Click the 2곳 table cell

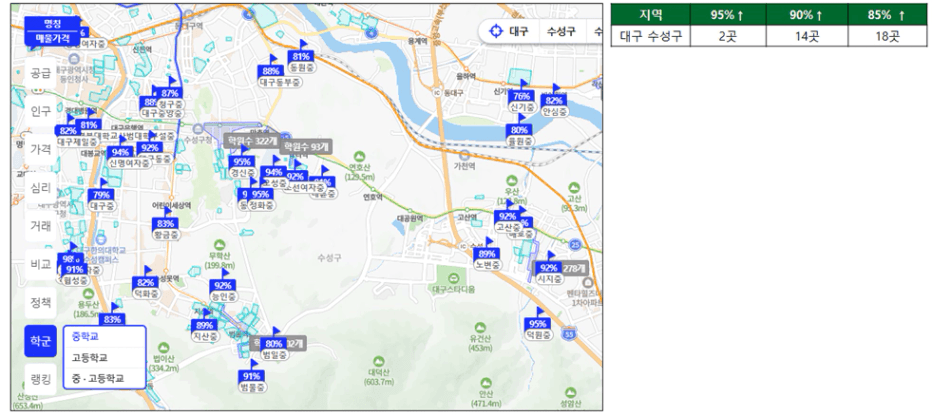(728, 36)
